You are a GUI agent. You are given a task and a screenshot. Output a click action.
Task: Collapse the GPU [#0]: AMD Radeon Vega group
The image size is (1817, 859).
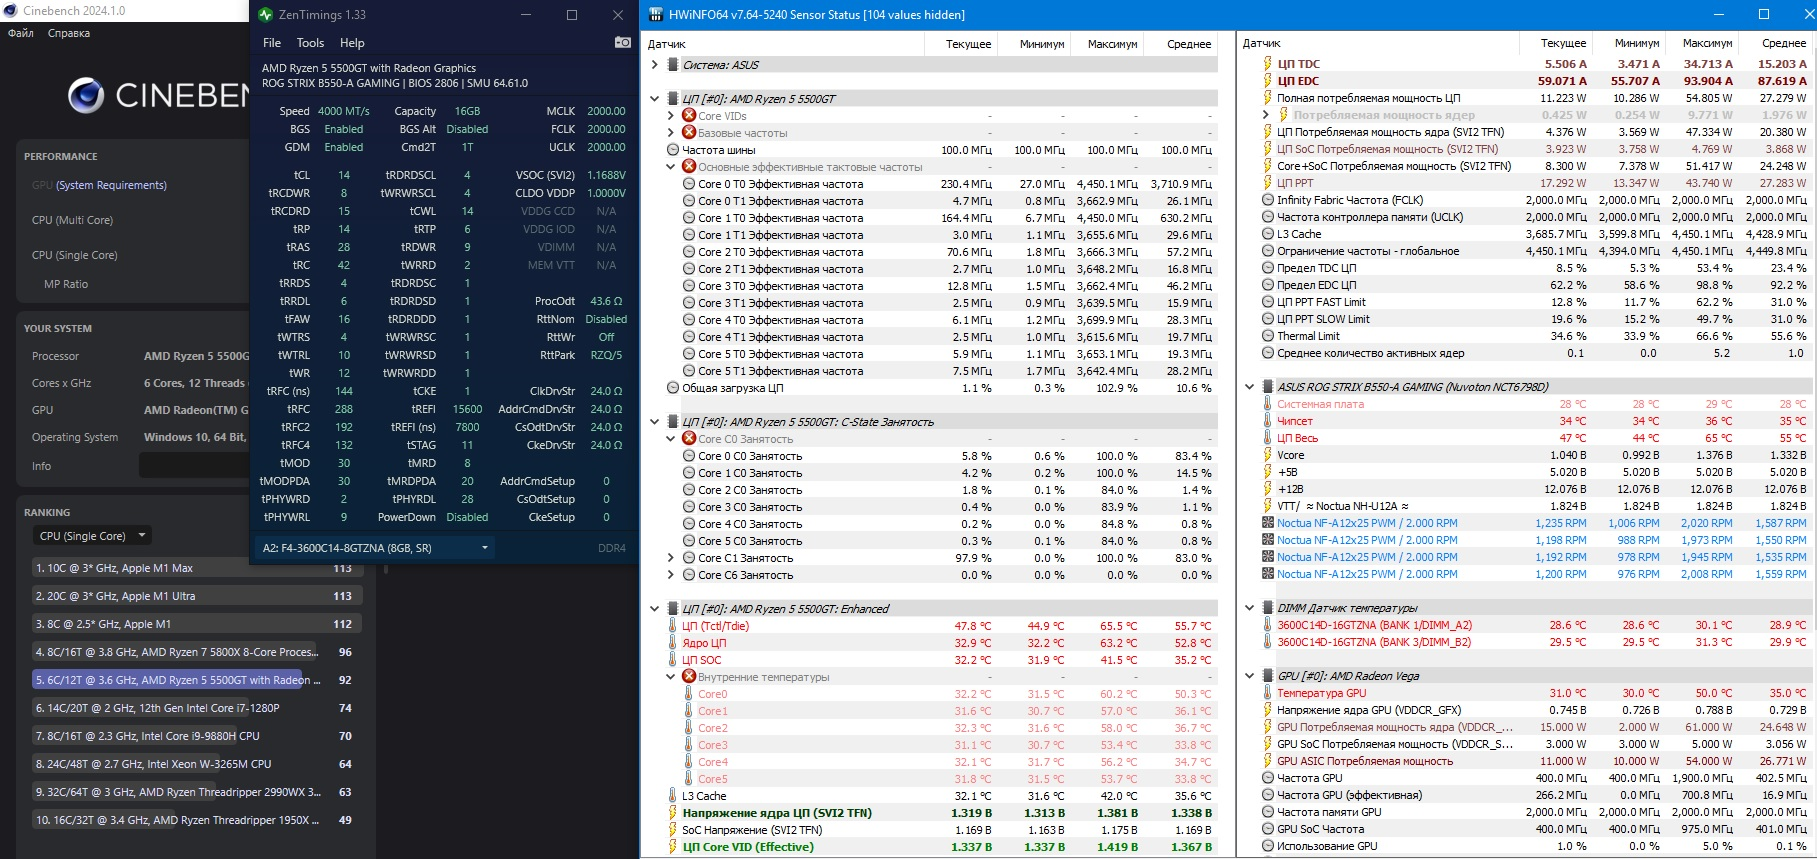(1250, 676)
